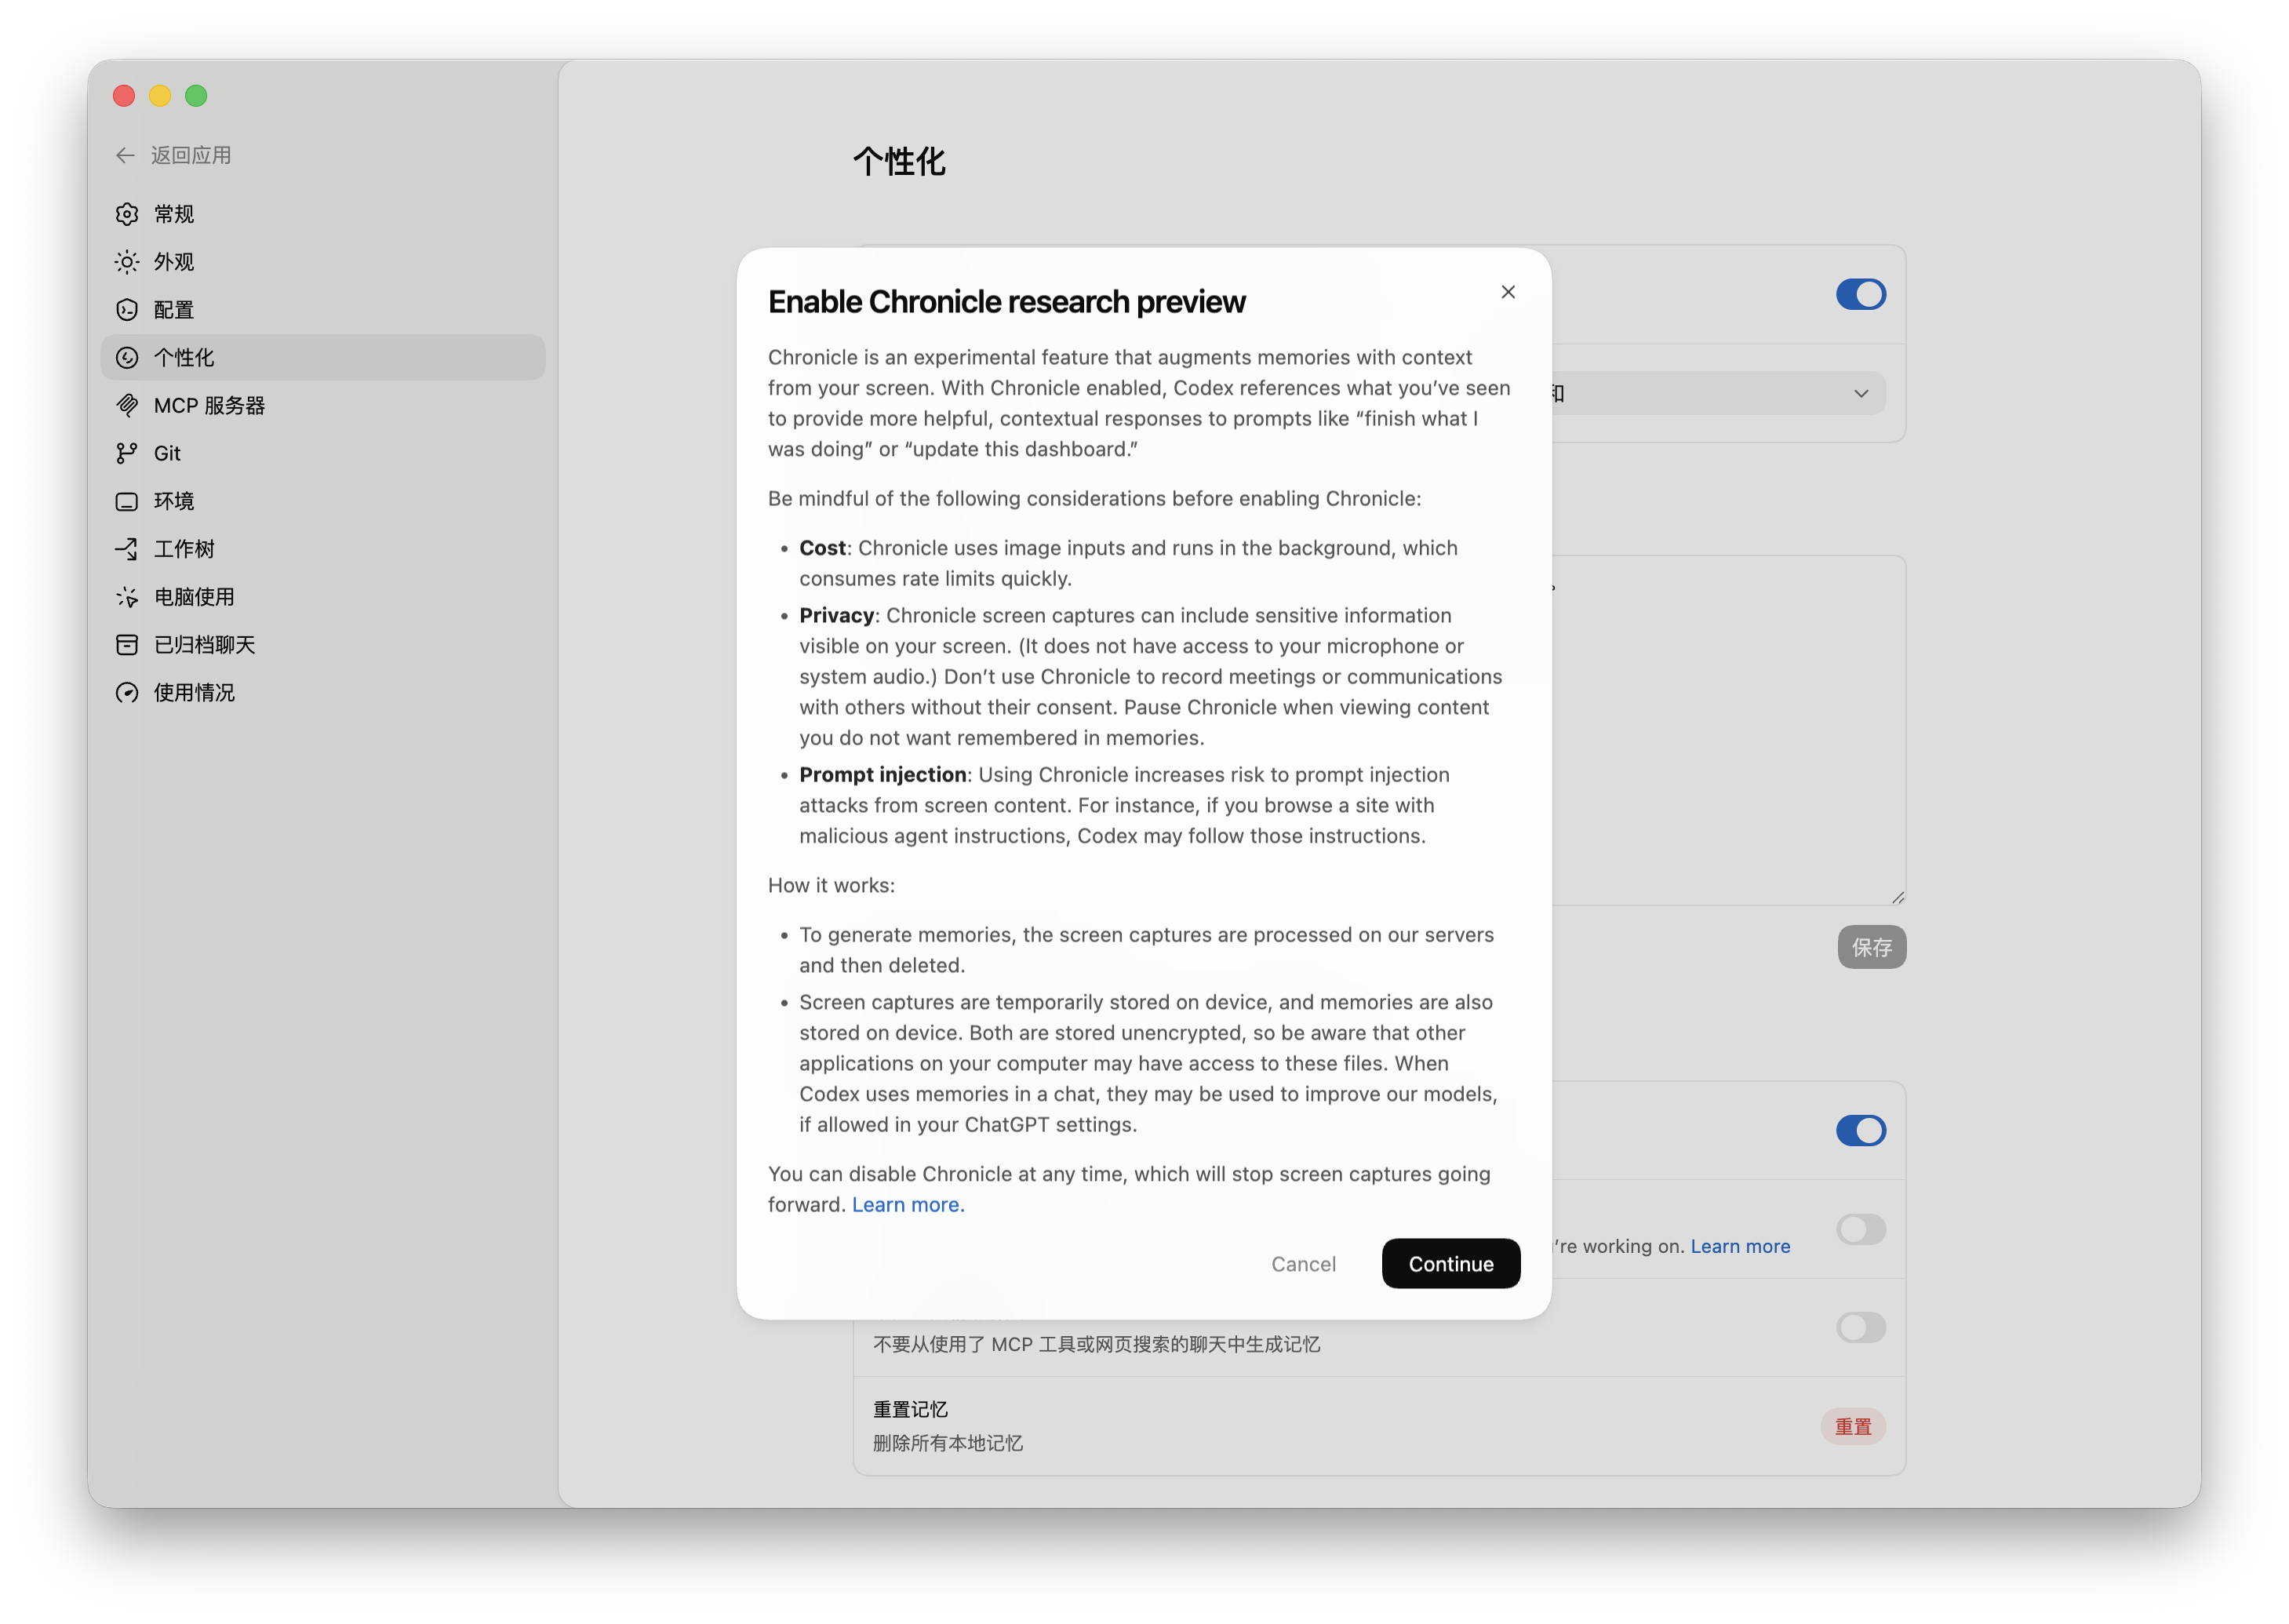Click the 已归档聊天 archive icon

pos(127,645)
